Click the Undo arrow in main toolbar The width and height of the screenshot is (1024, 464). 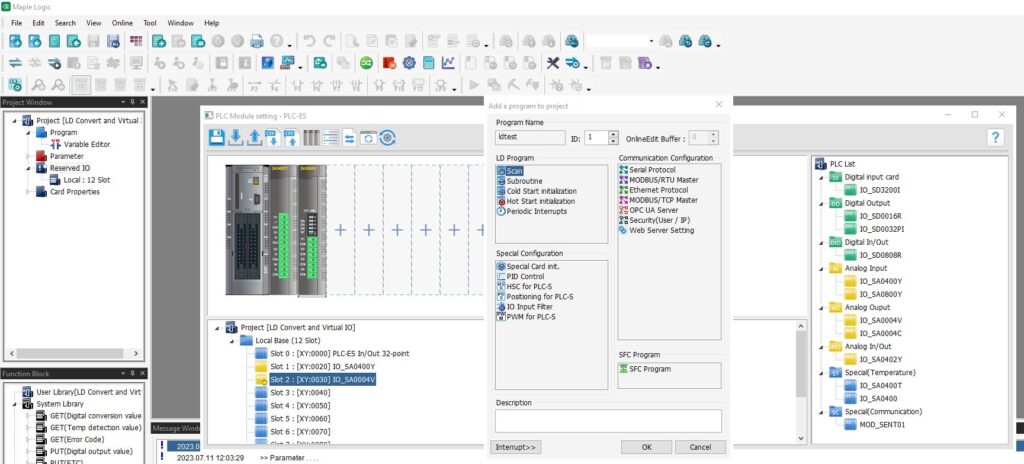pos(310,41)
